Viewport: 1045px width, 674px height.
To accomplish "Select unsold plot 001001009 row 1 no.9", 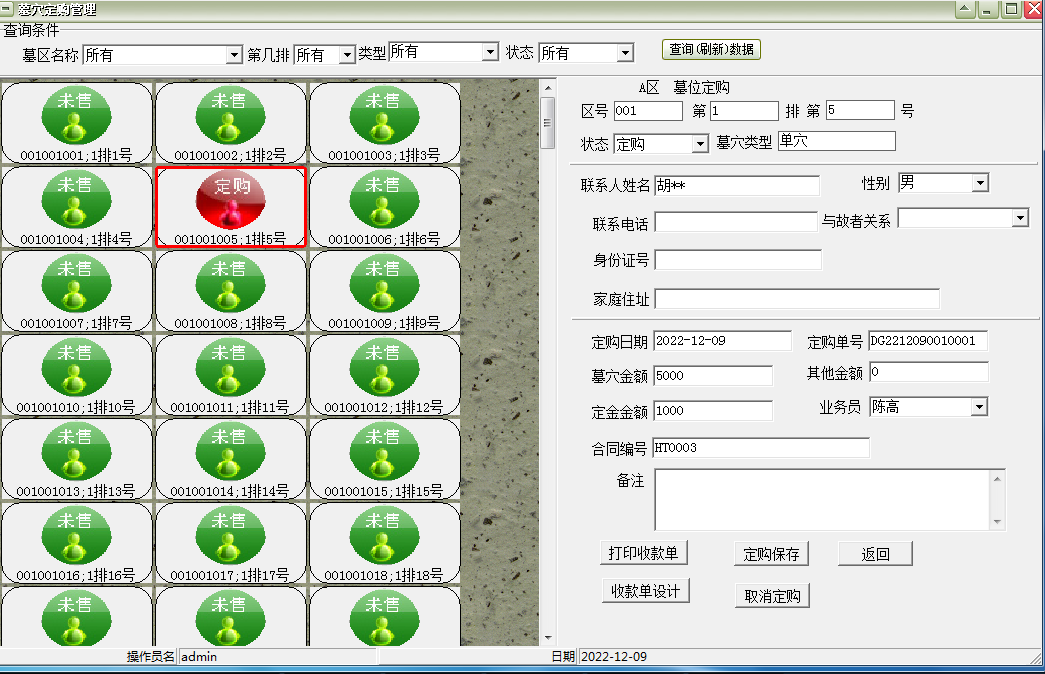I will (385, 291).
